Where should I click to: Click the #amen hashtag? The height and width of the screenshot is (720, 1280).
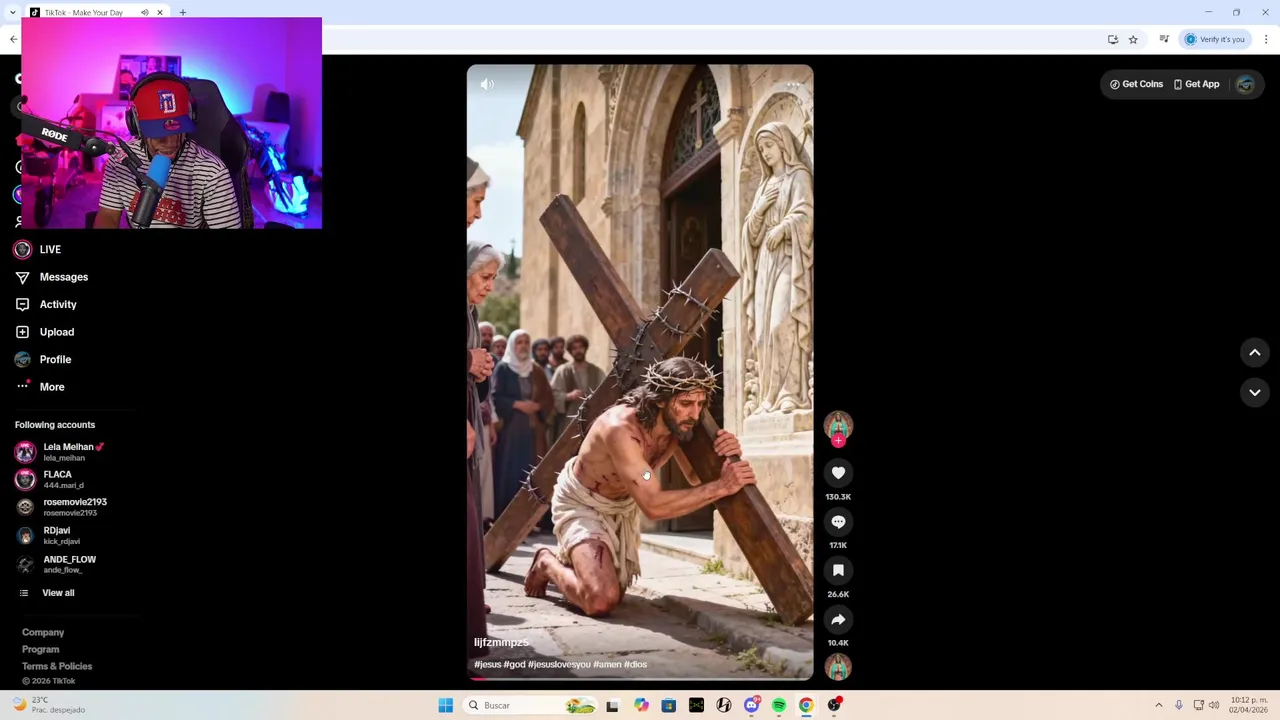coord(607,664)
